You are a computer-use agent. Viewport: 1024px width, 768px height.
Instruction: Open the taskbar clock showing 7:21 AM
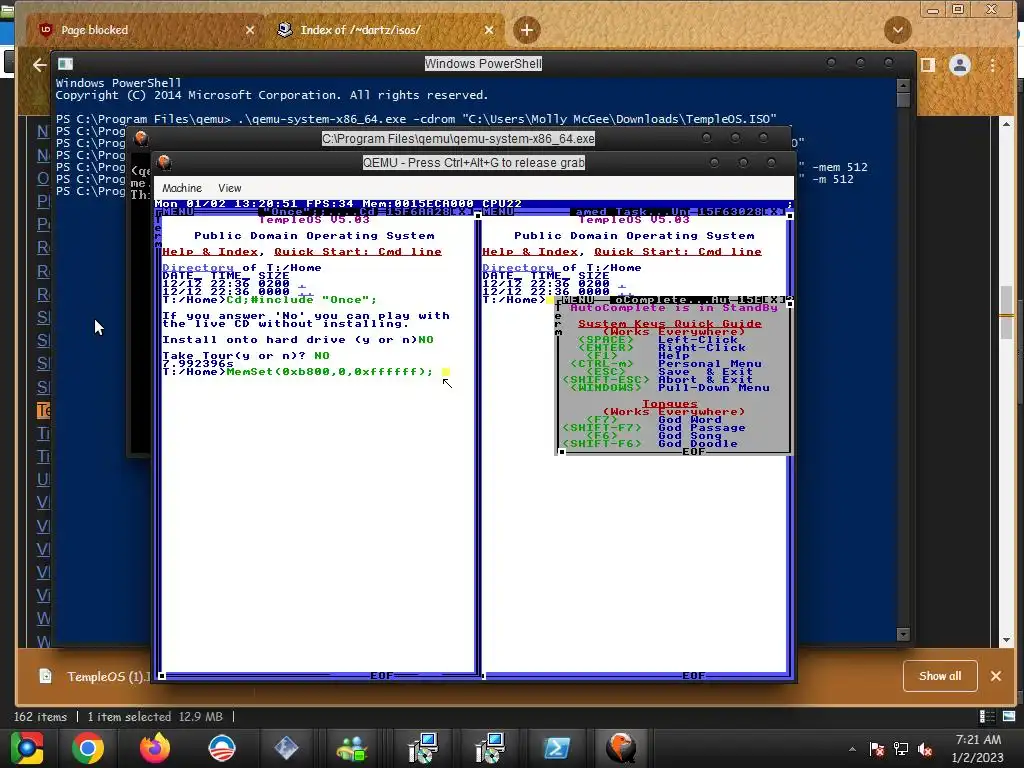pyautogui.click(x=978, y=748)
